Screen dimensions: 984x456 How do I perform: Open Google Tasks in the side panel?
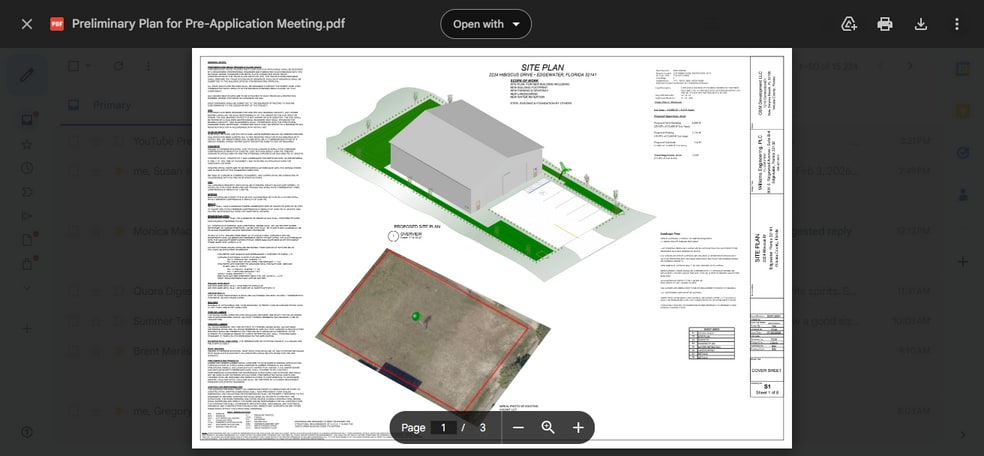coord(962,153)
